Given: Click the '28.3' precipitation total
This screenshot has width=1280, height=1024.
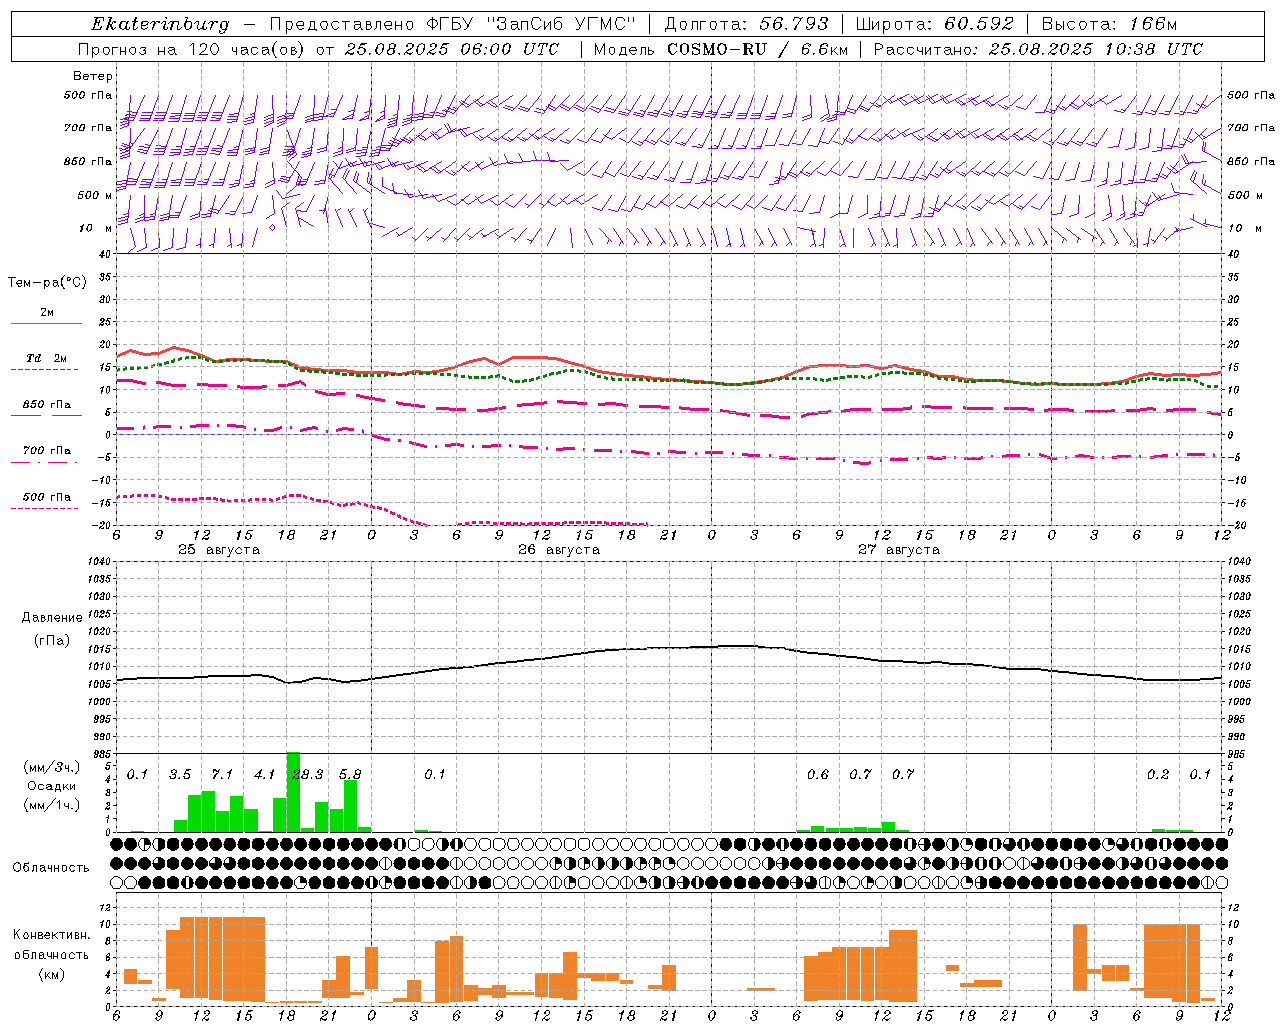Looking at the screenshot, I should click(x=307, y=774).
